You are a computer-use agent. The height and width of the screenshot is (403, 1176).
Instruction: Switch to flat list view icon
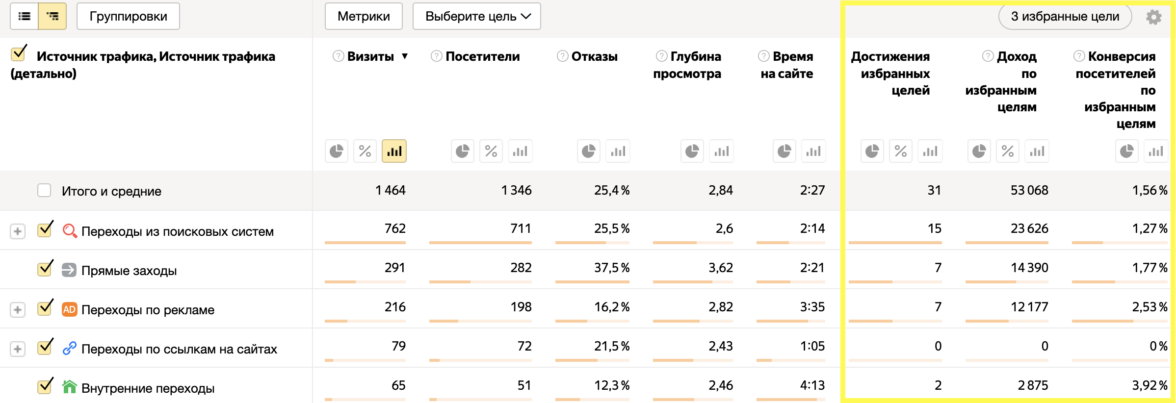click(x=25, y=16)
